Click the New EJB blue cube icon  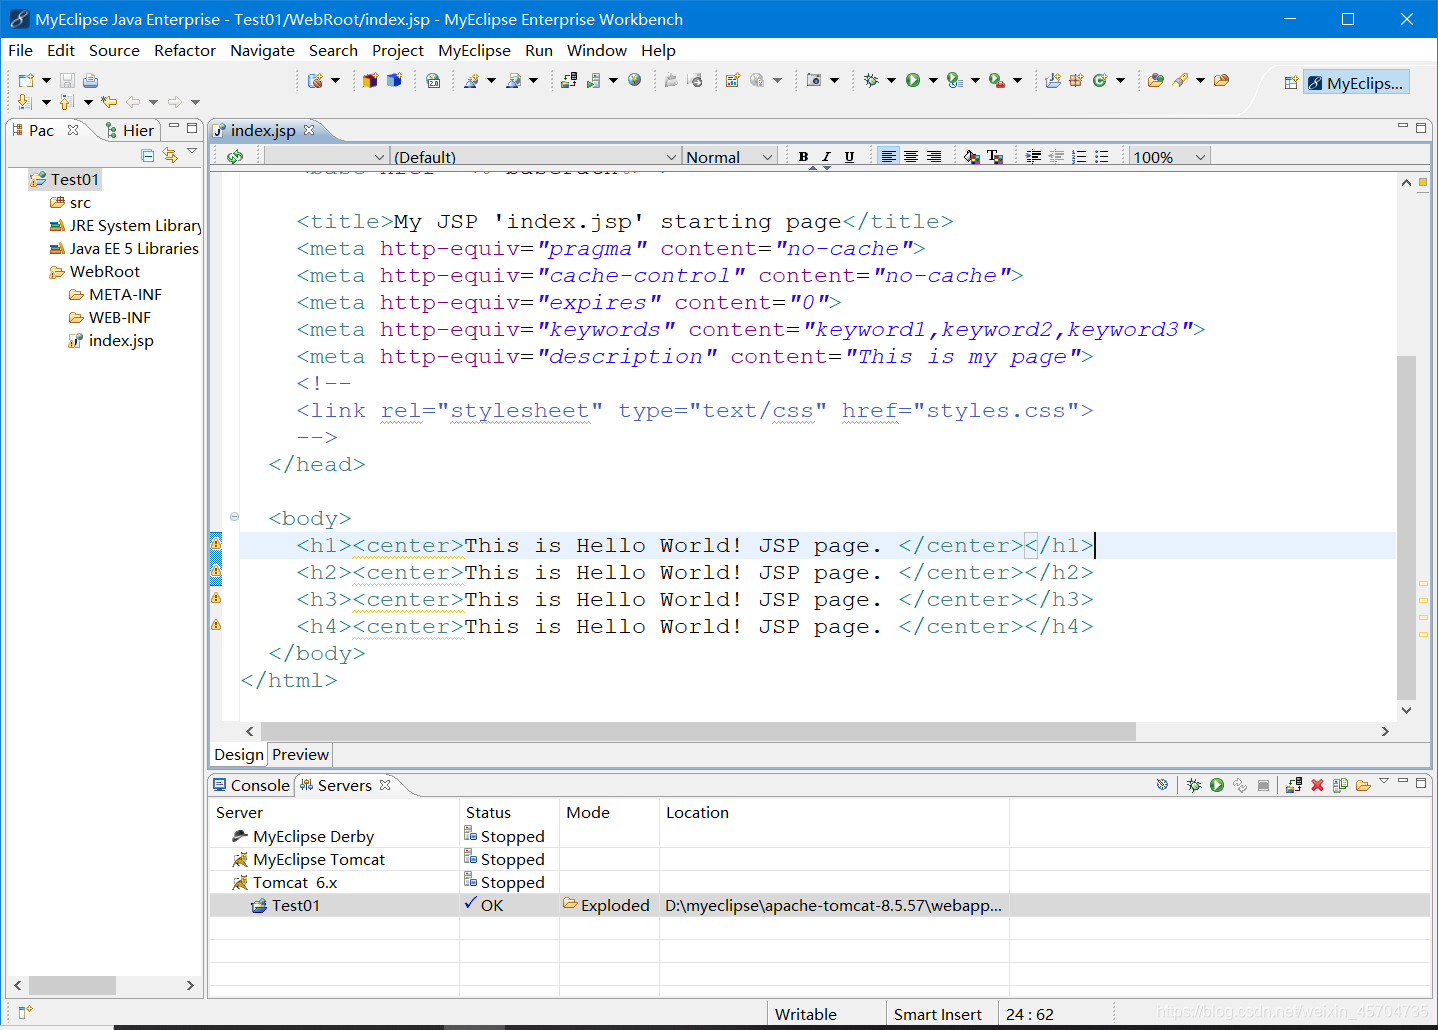click(394, 80)
